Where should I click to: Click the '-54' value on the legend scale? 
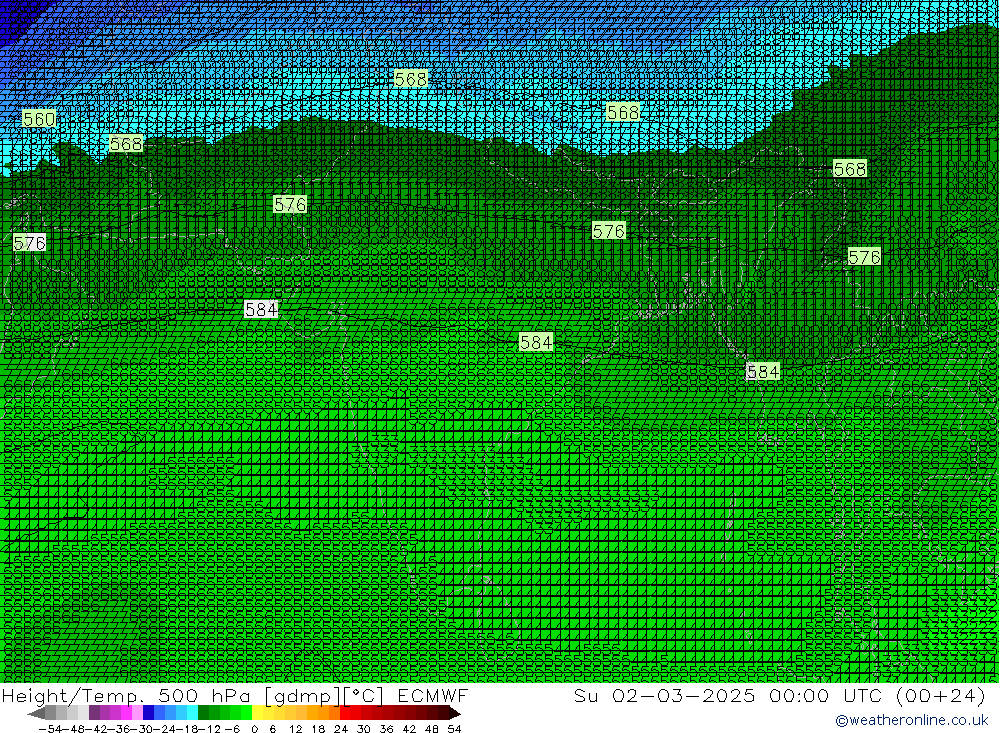click(x=48, y=729)
